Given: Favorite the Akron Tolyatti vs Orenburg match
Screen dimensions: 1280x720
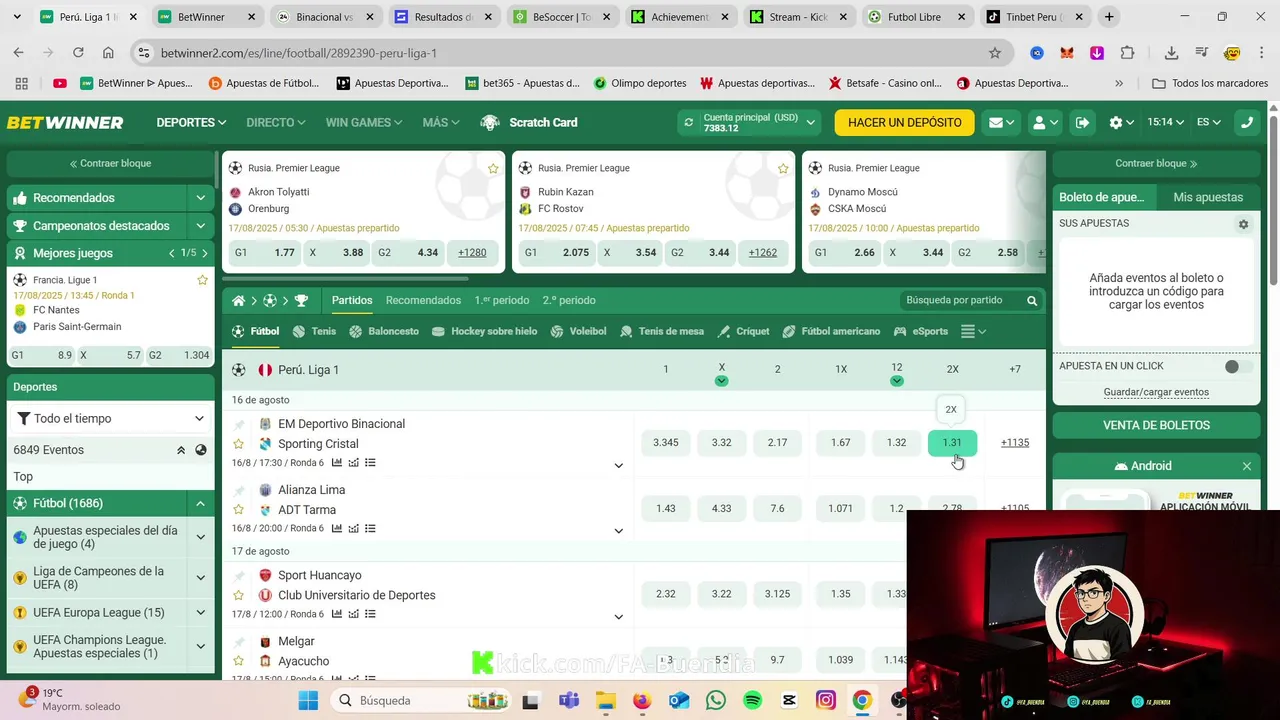Looking at the screenshot, I should (x=493, y=168).
